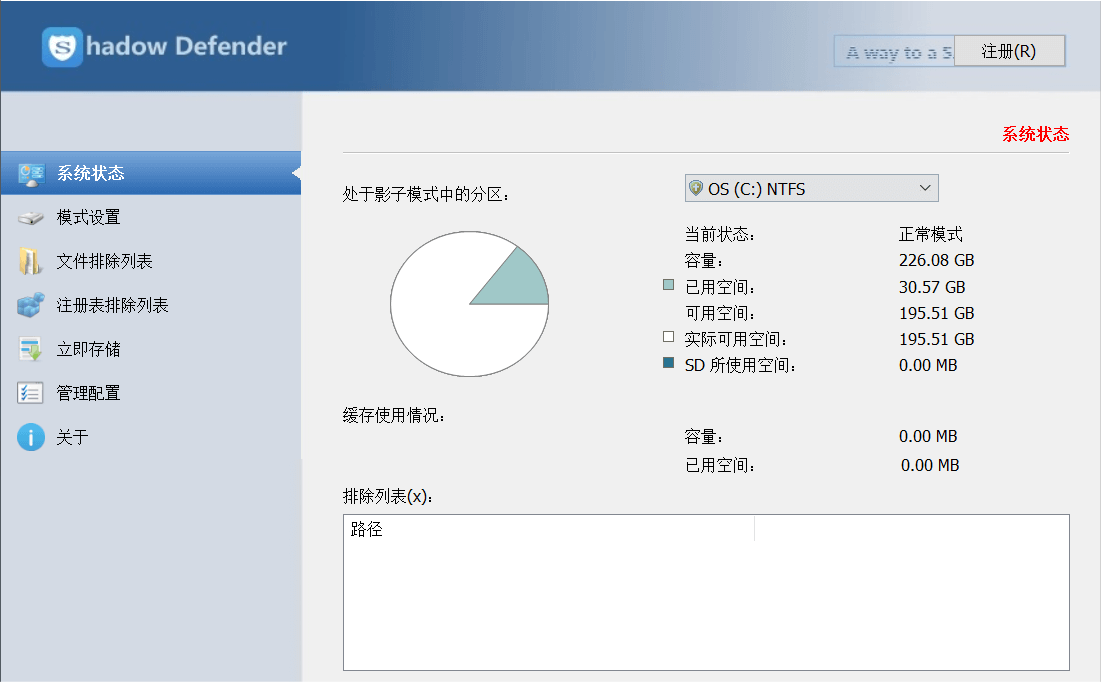The width and height of the screenshot is (1101, 682).
Task: Click the cache section 已用空间 label
Action: point(720,465)
